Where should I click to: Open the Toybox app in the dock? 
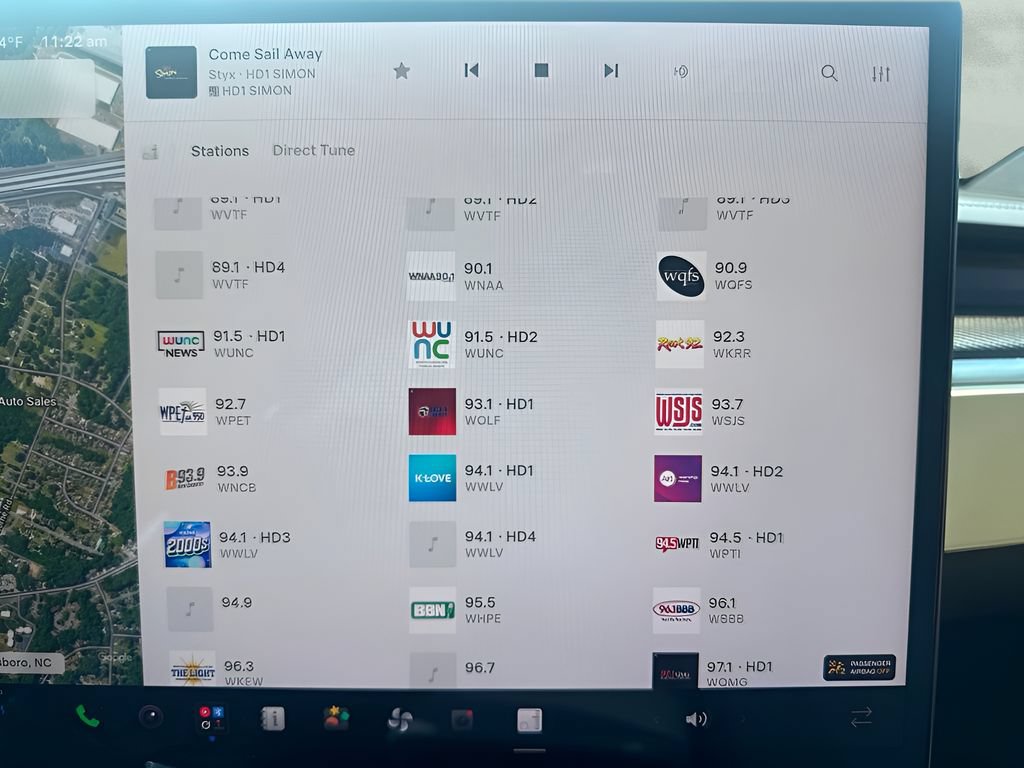(336, 718)
